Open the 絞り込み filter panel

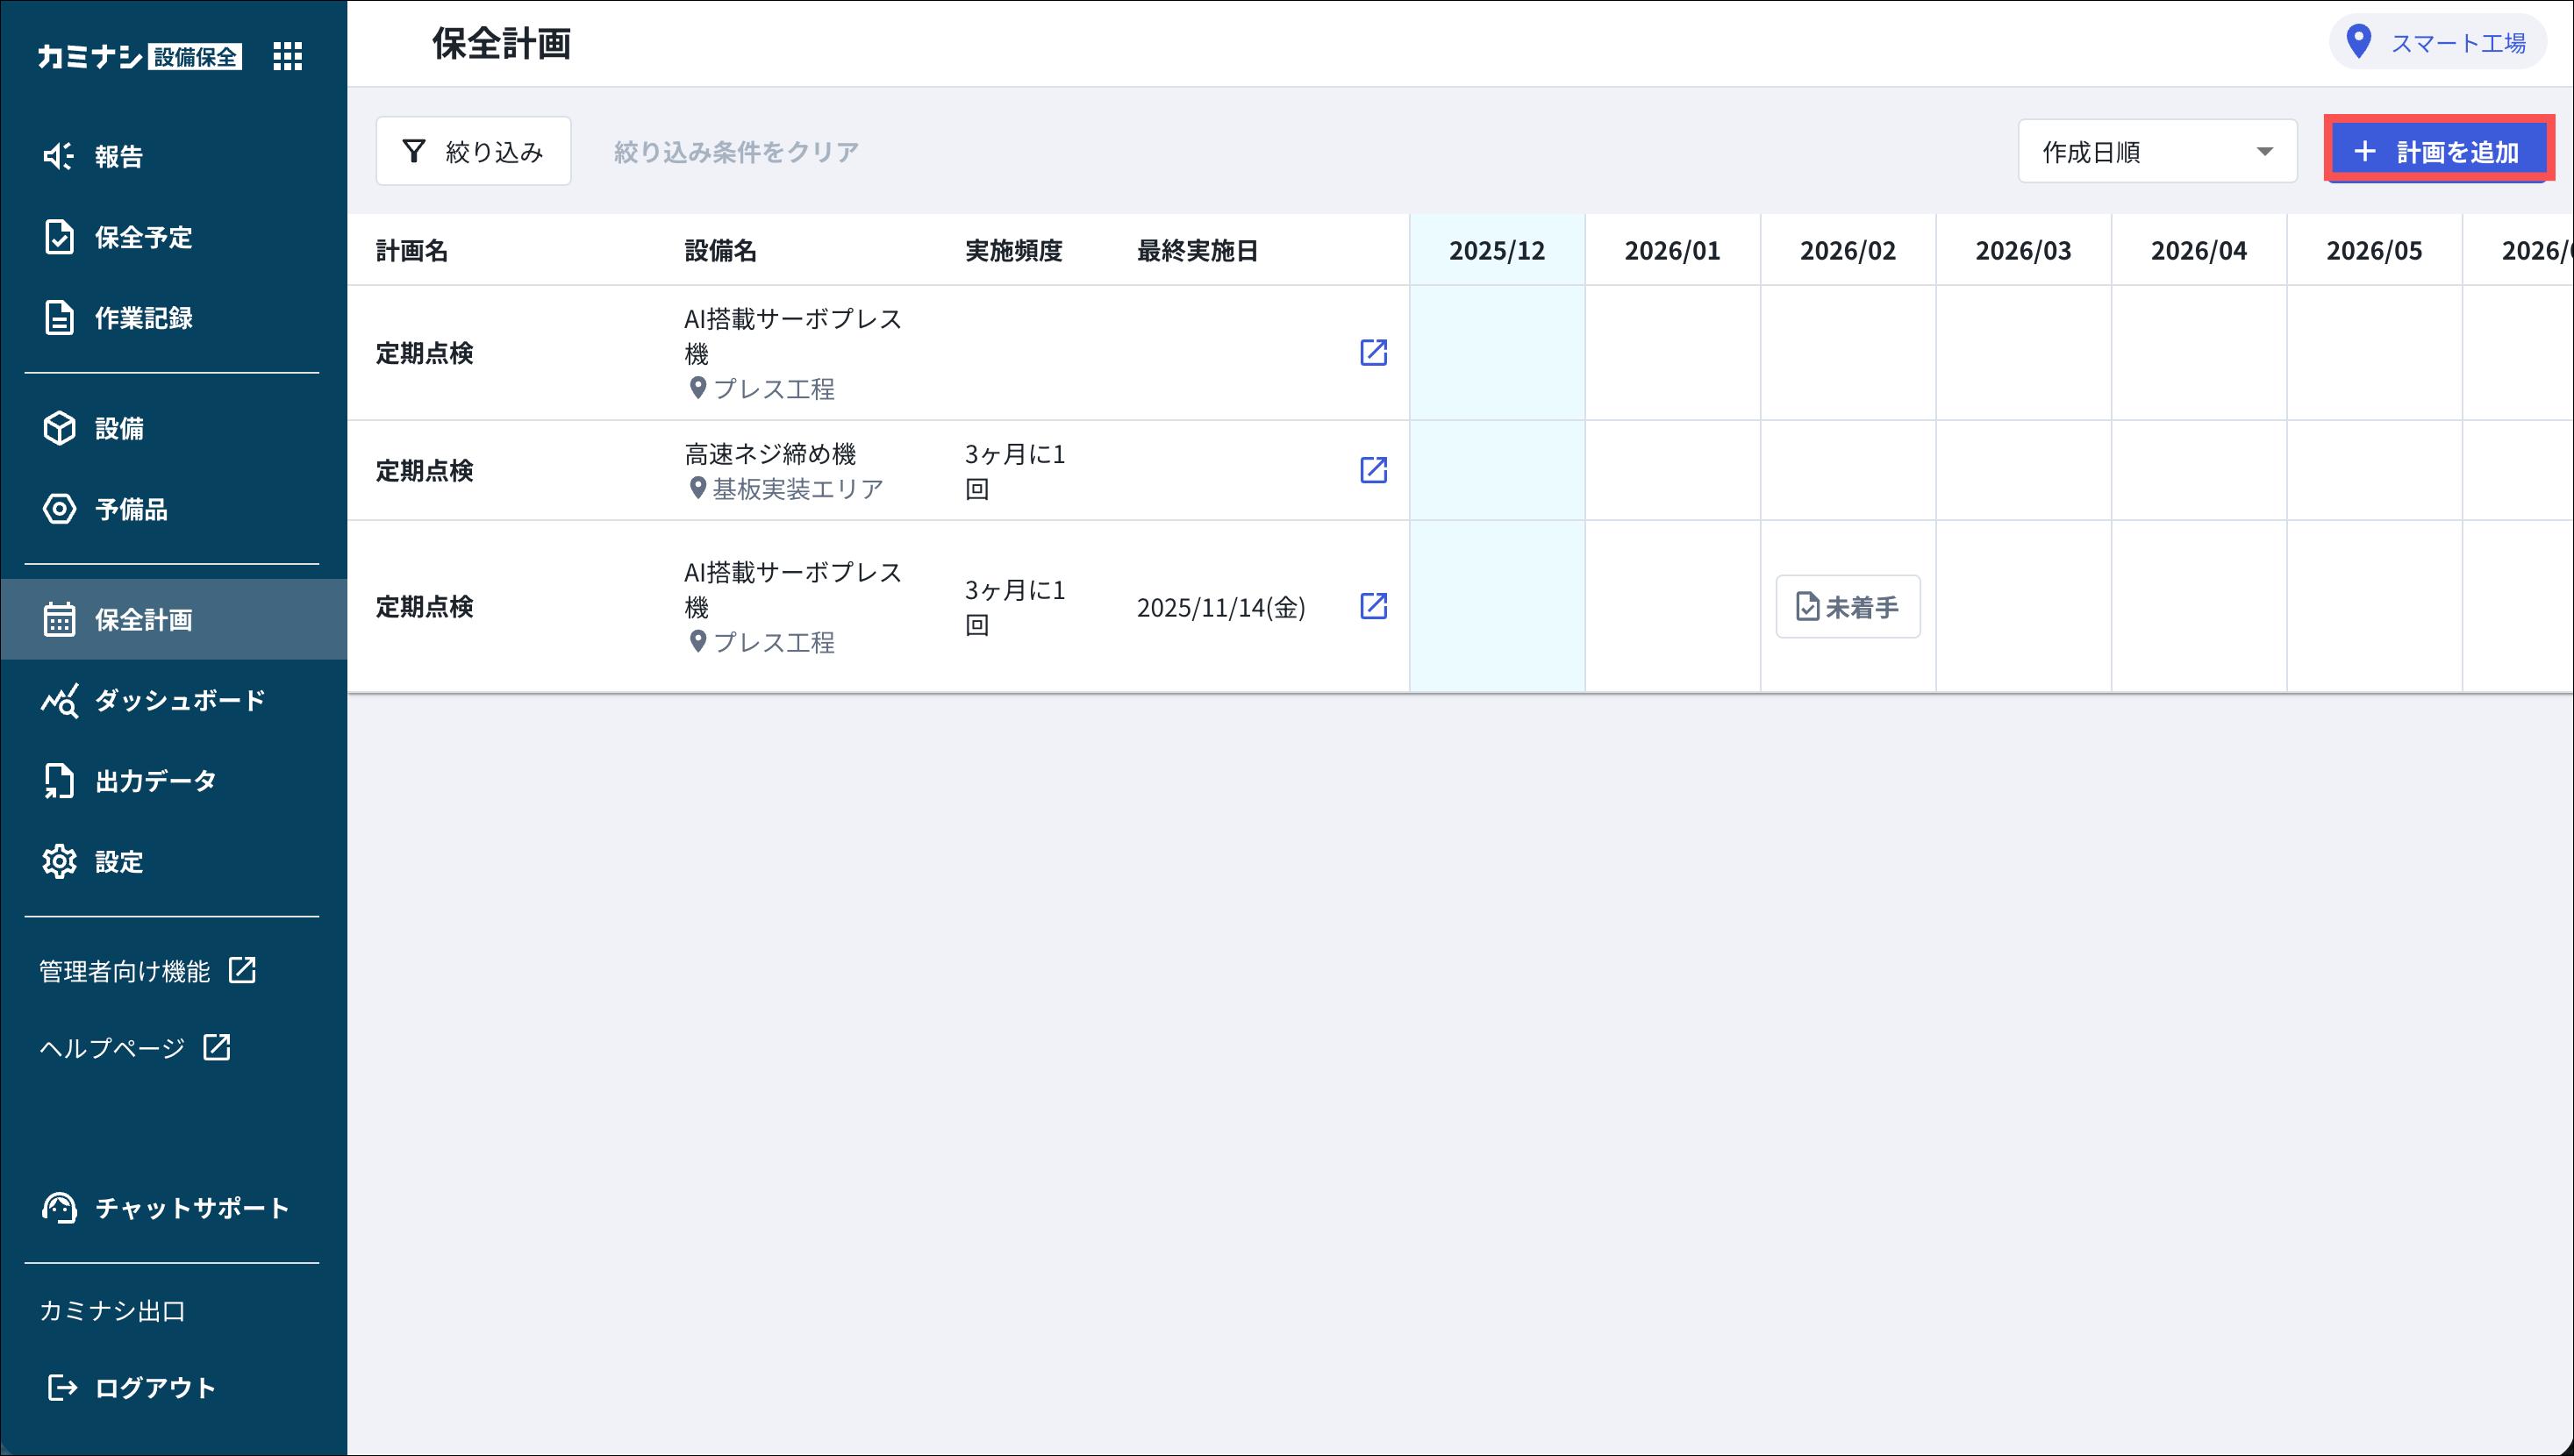[x=473, y=152]
